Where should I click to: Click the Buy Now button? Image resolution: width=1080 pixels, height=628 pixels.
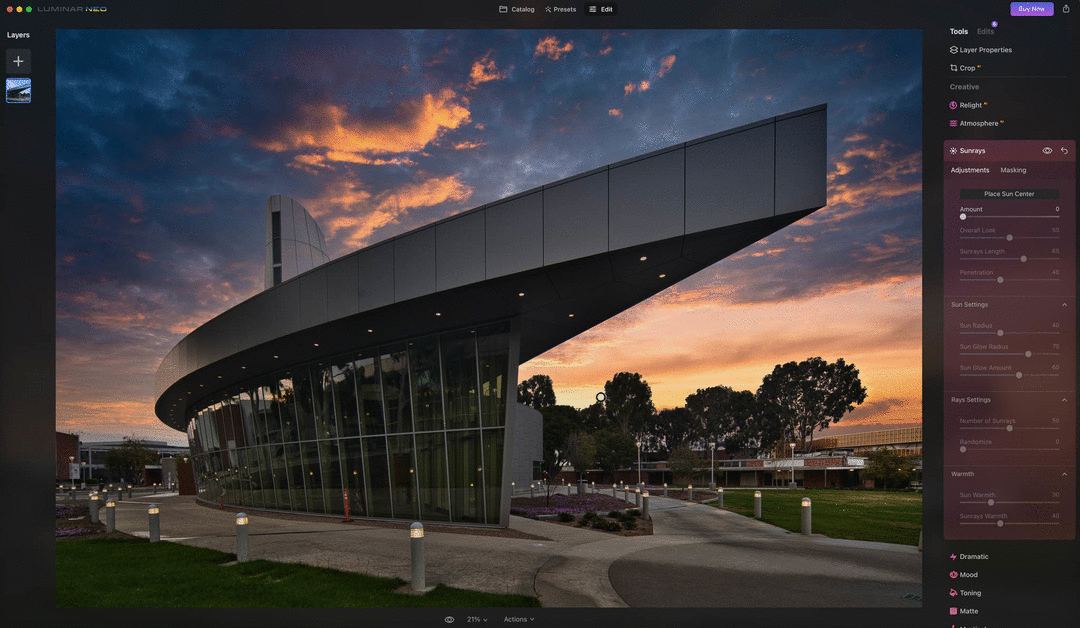point(1031,9)
